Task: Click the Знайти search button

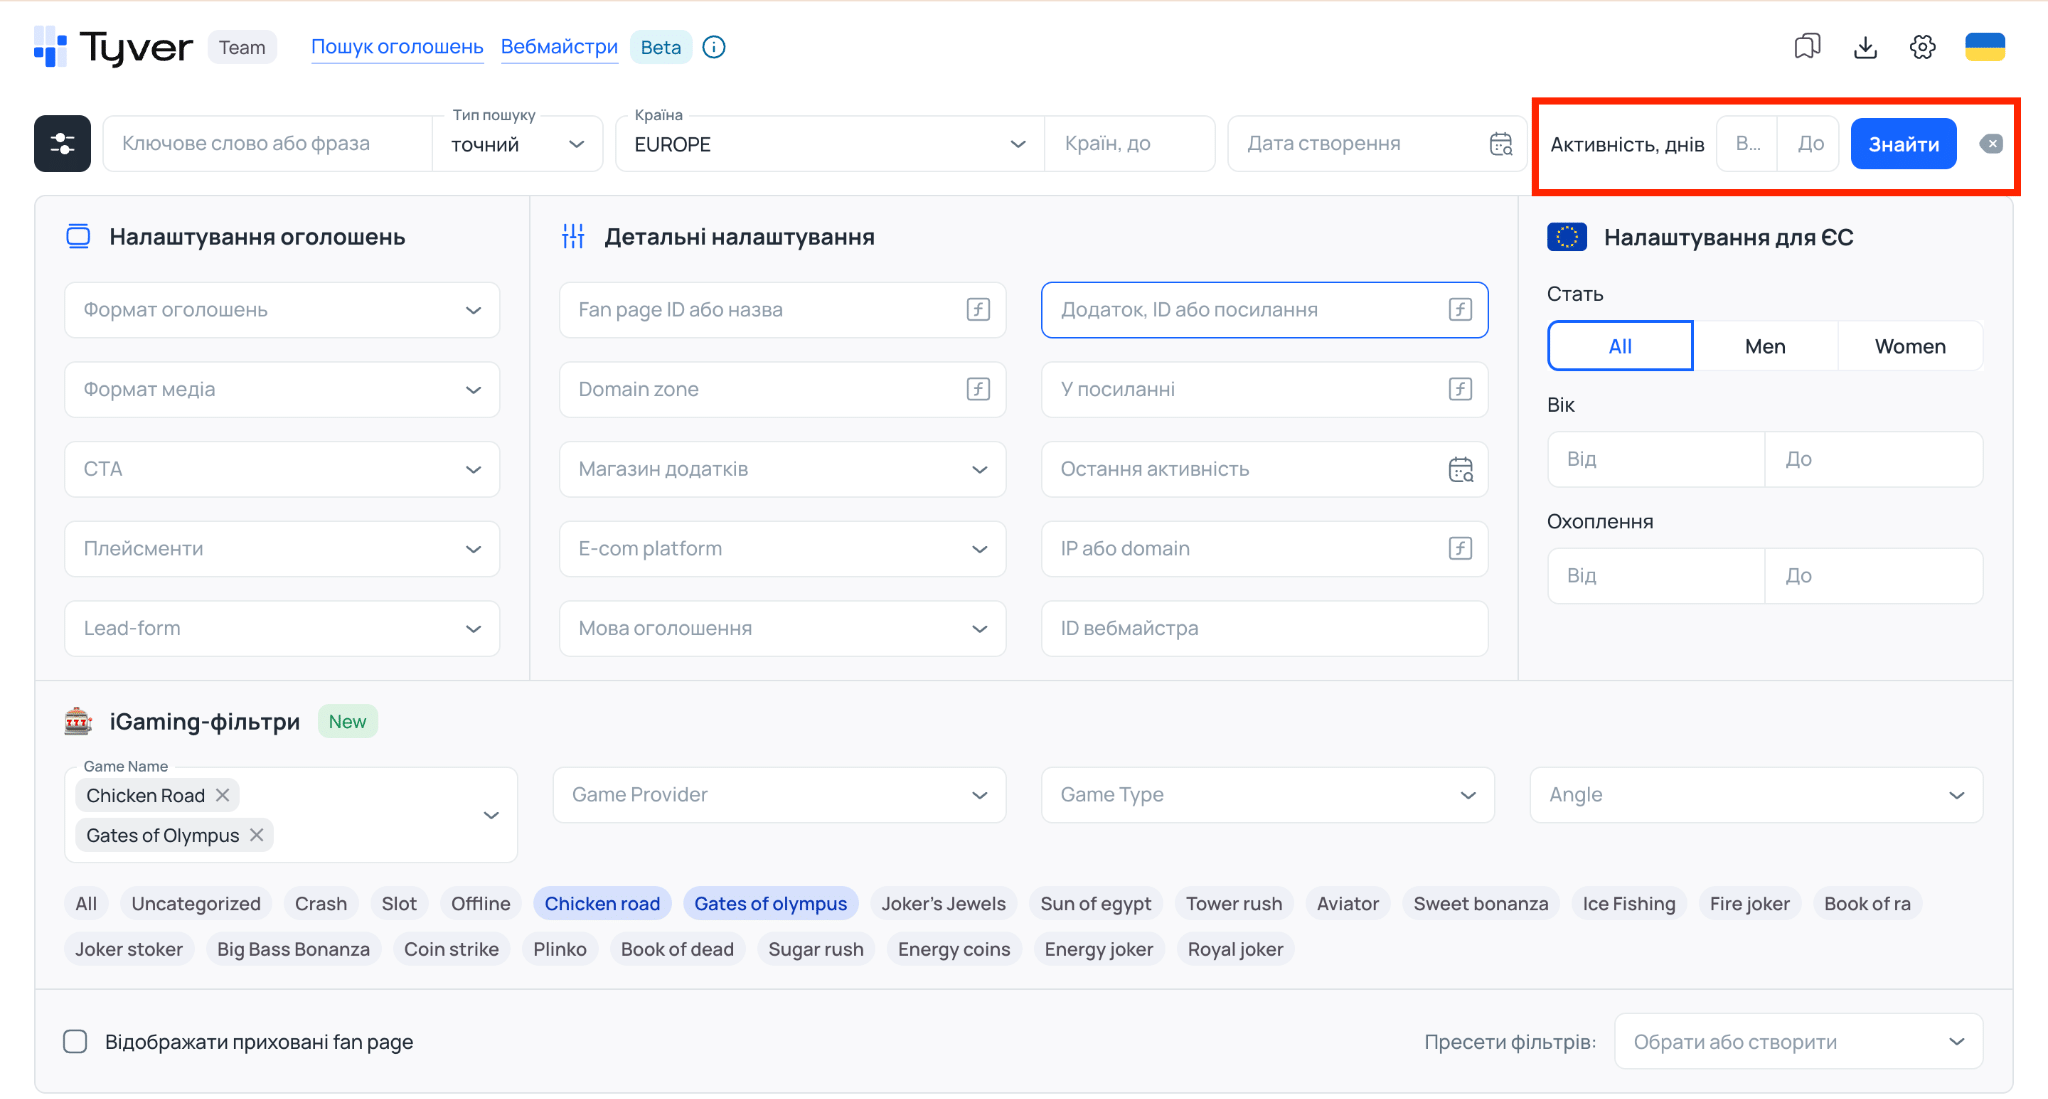Action: pos(1903,144)
